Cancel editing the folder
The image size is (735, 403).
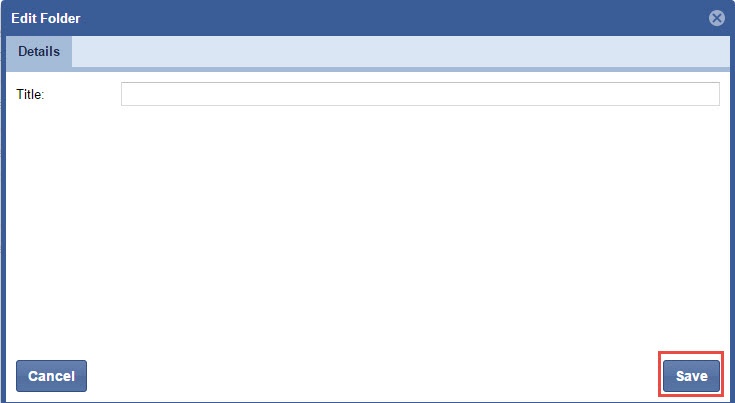51,376
